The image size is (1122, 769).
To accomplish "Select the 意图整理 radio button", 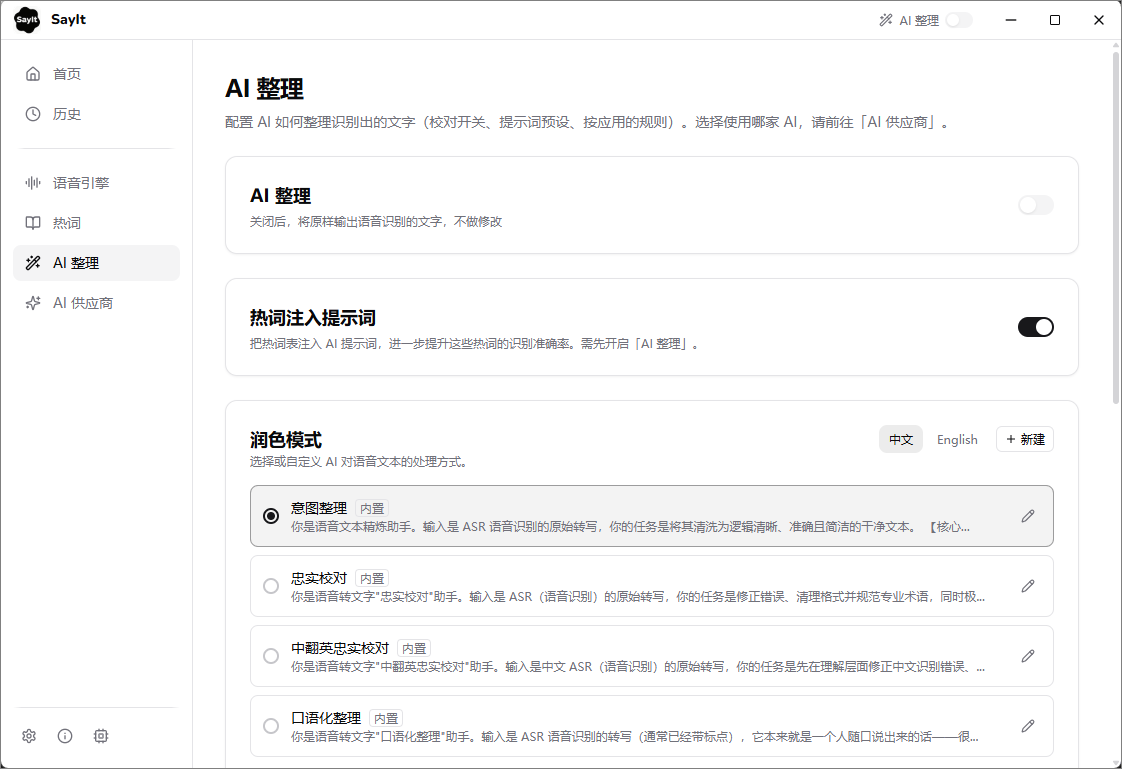I will point(270,516).
